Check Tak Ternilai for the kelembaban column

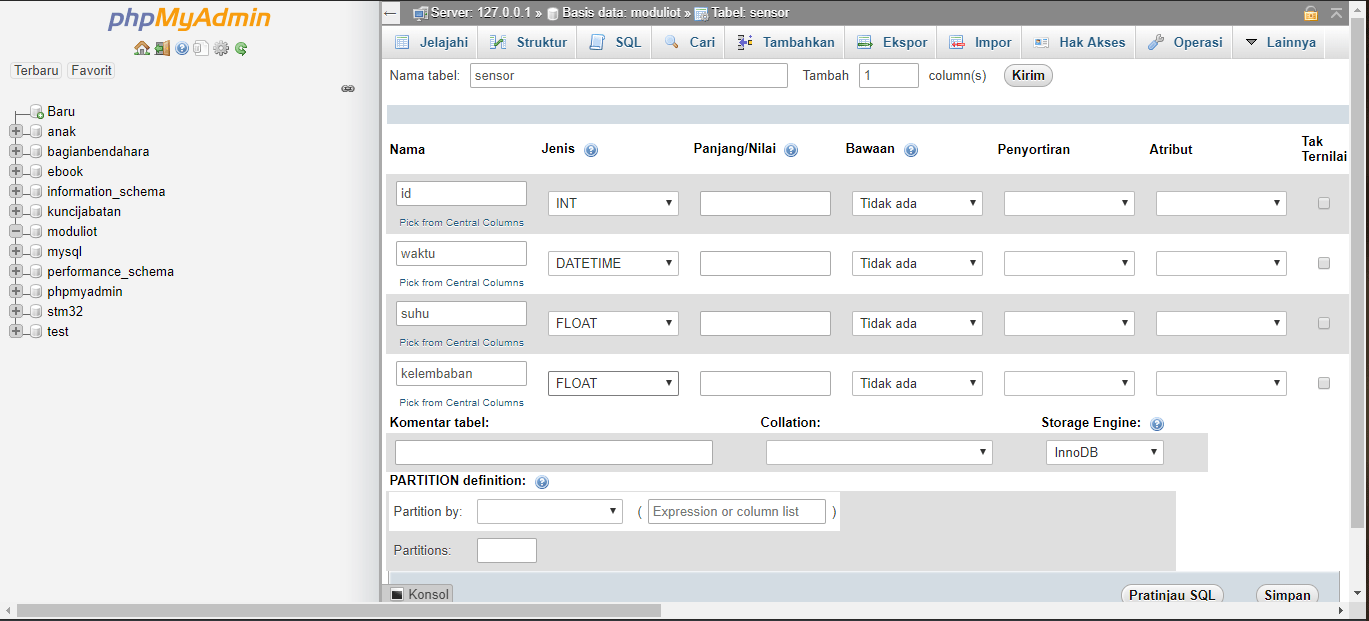point(1324,382)
